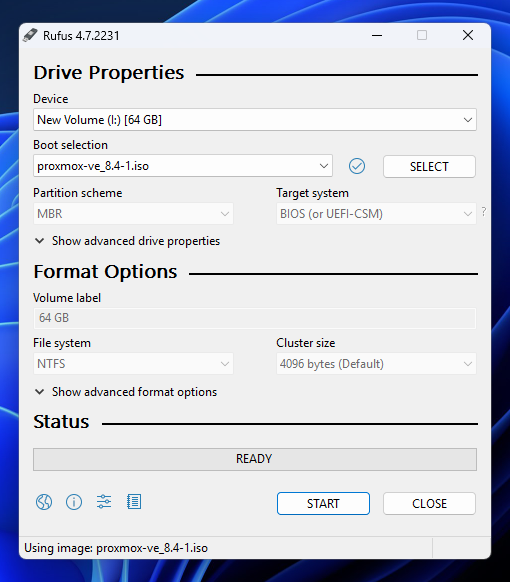Open the About information icon

74,502
